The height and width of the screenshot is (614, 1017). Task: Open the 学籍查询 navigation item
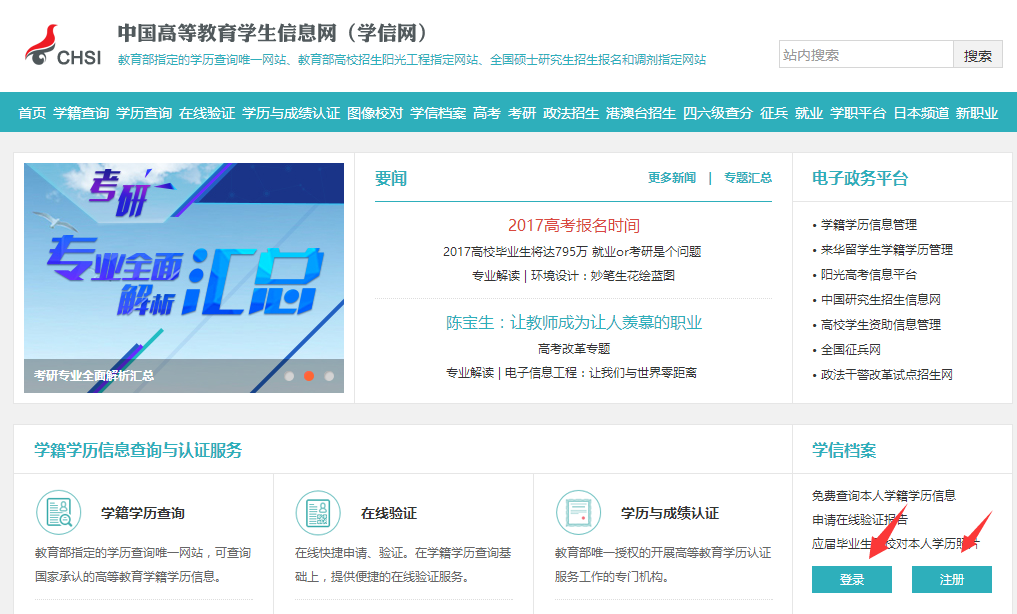81,113
